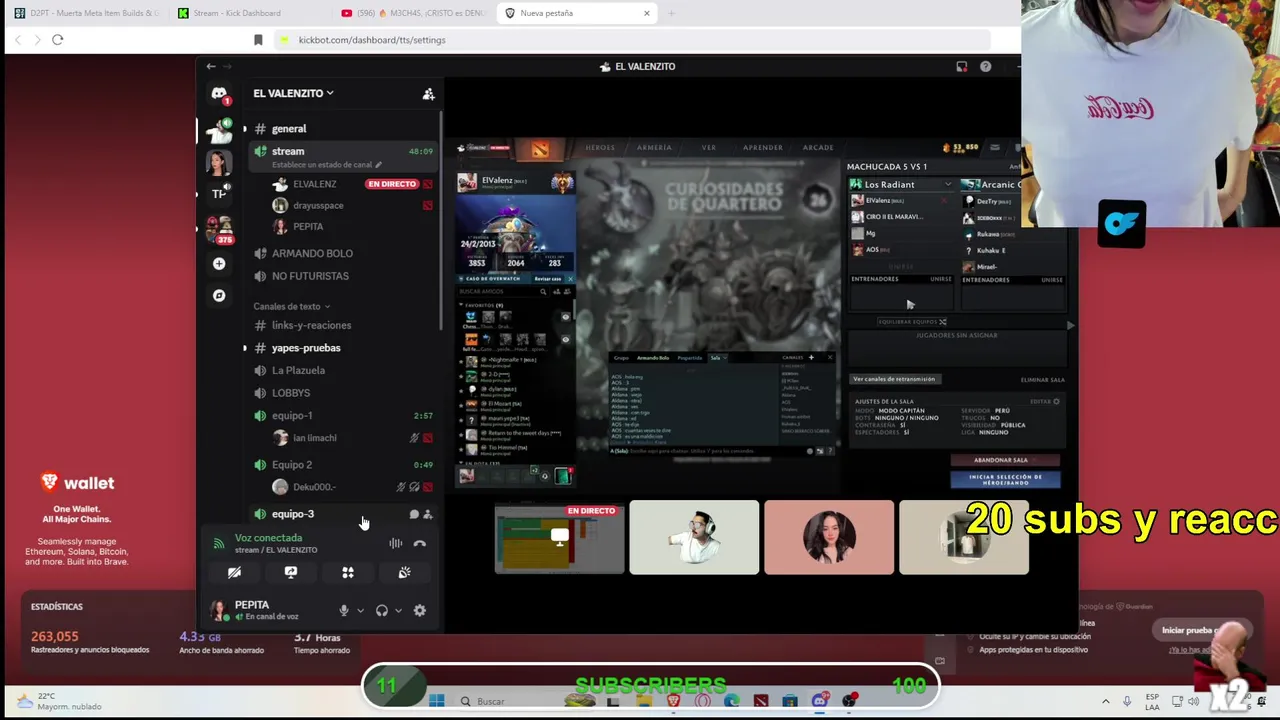The image size is (1280, 720).
Task: Click drayusspace user in stream channel
Action: point(317,205)
